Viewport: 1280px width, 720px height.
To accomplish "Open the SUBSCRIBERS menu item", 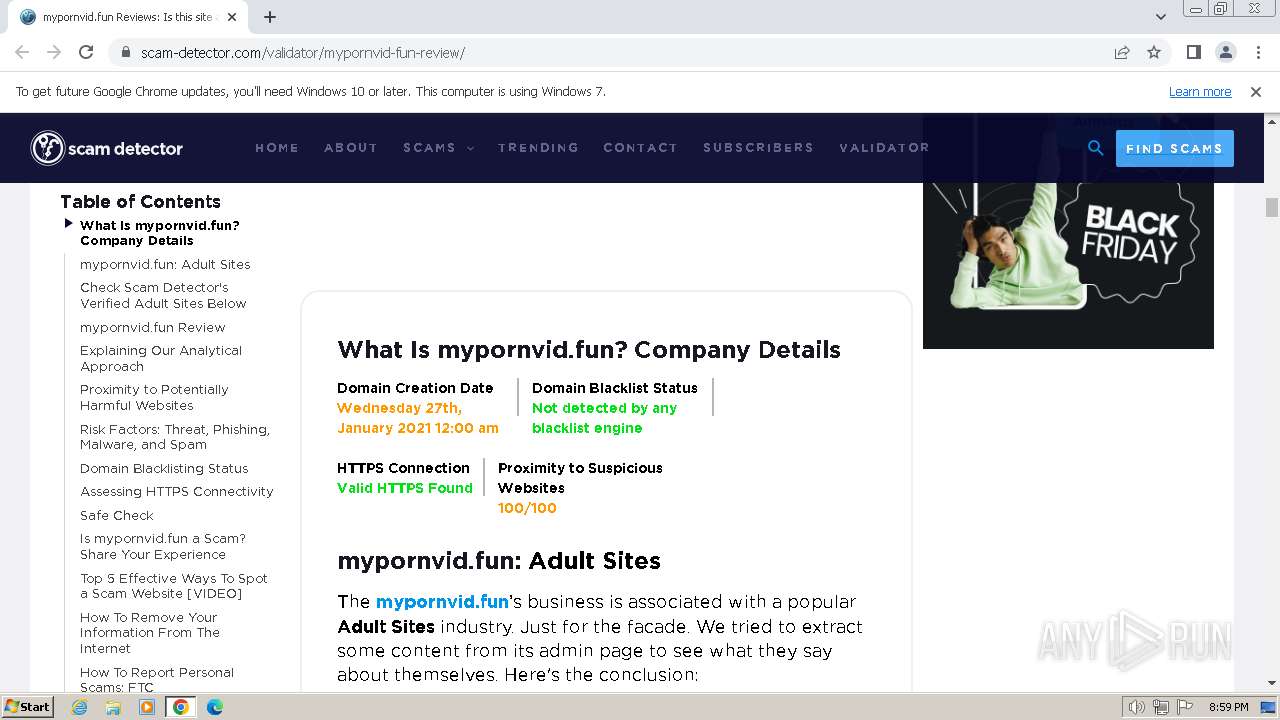I will (x=758, y=147).
